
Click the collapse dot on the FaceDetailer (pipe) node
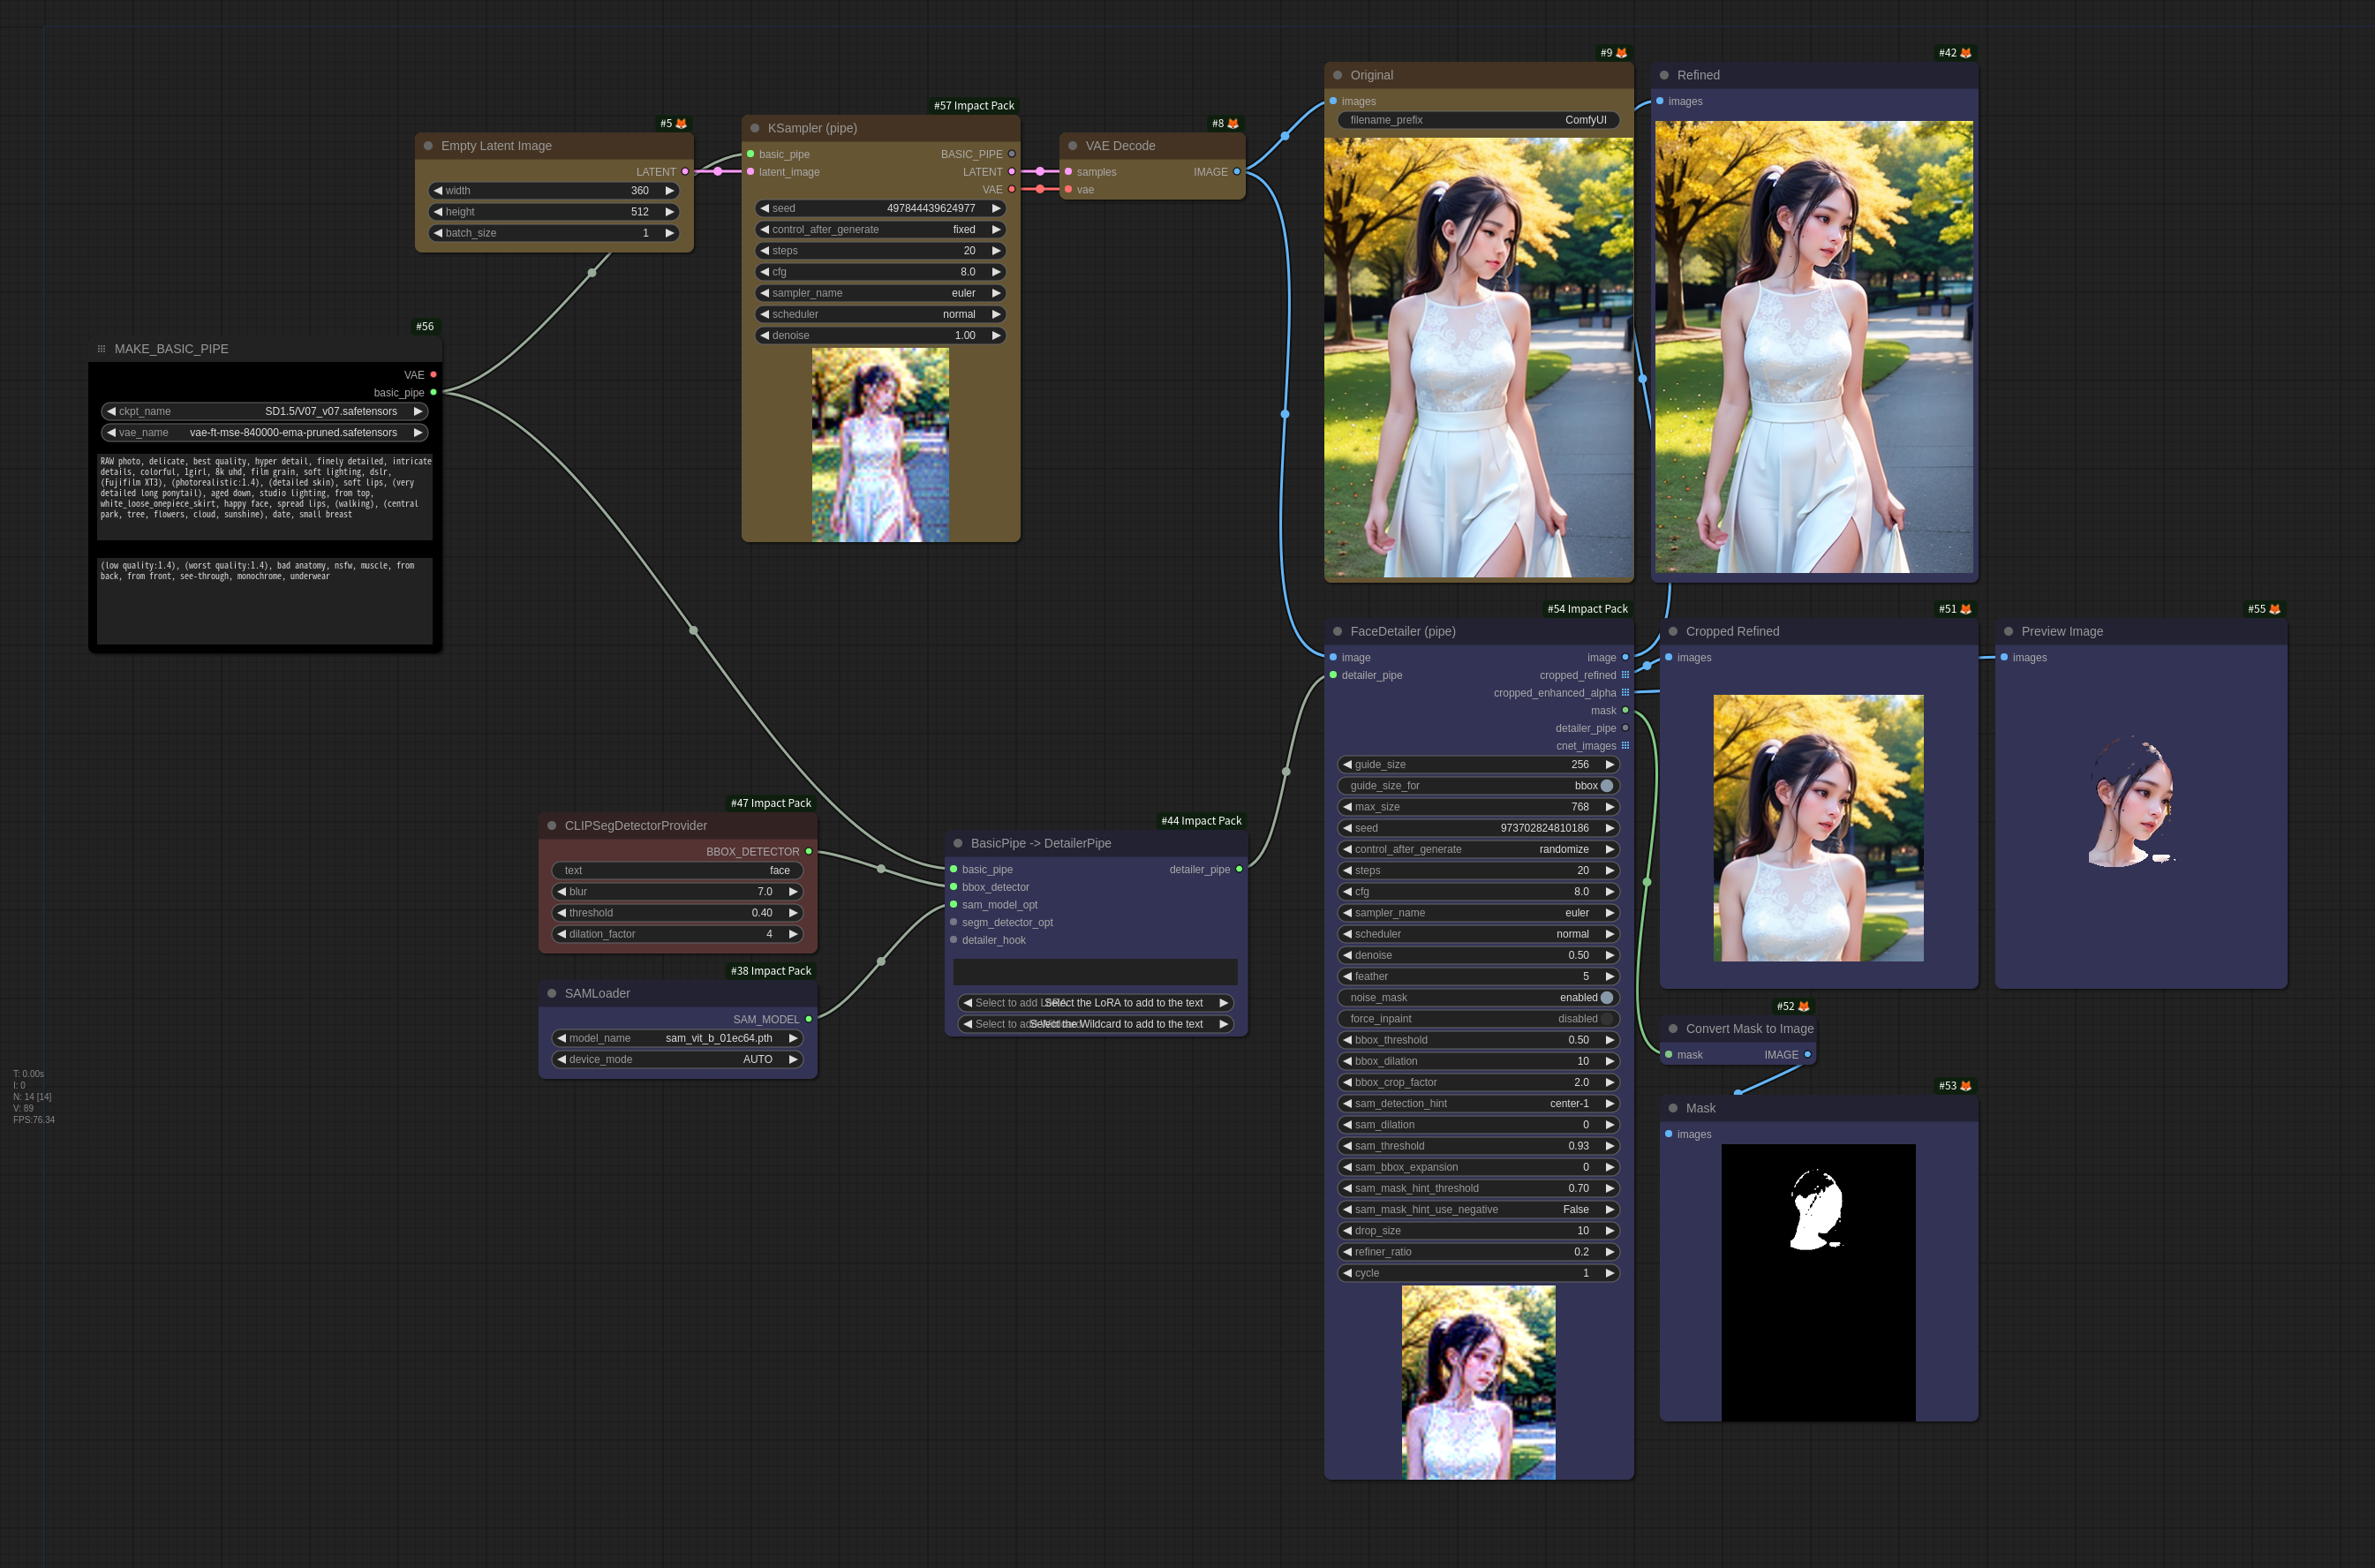(x=1338, y=631)
